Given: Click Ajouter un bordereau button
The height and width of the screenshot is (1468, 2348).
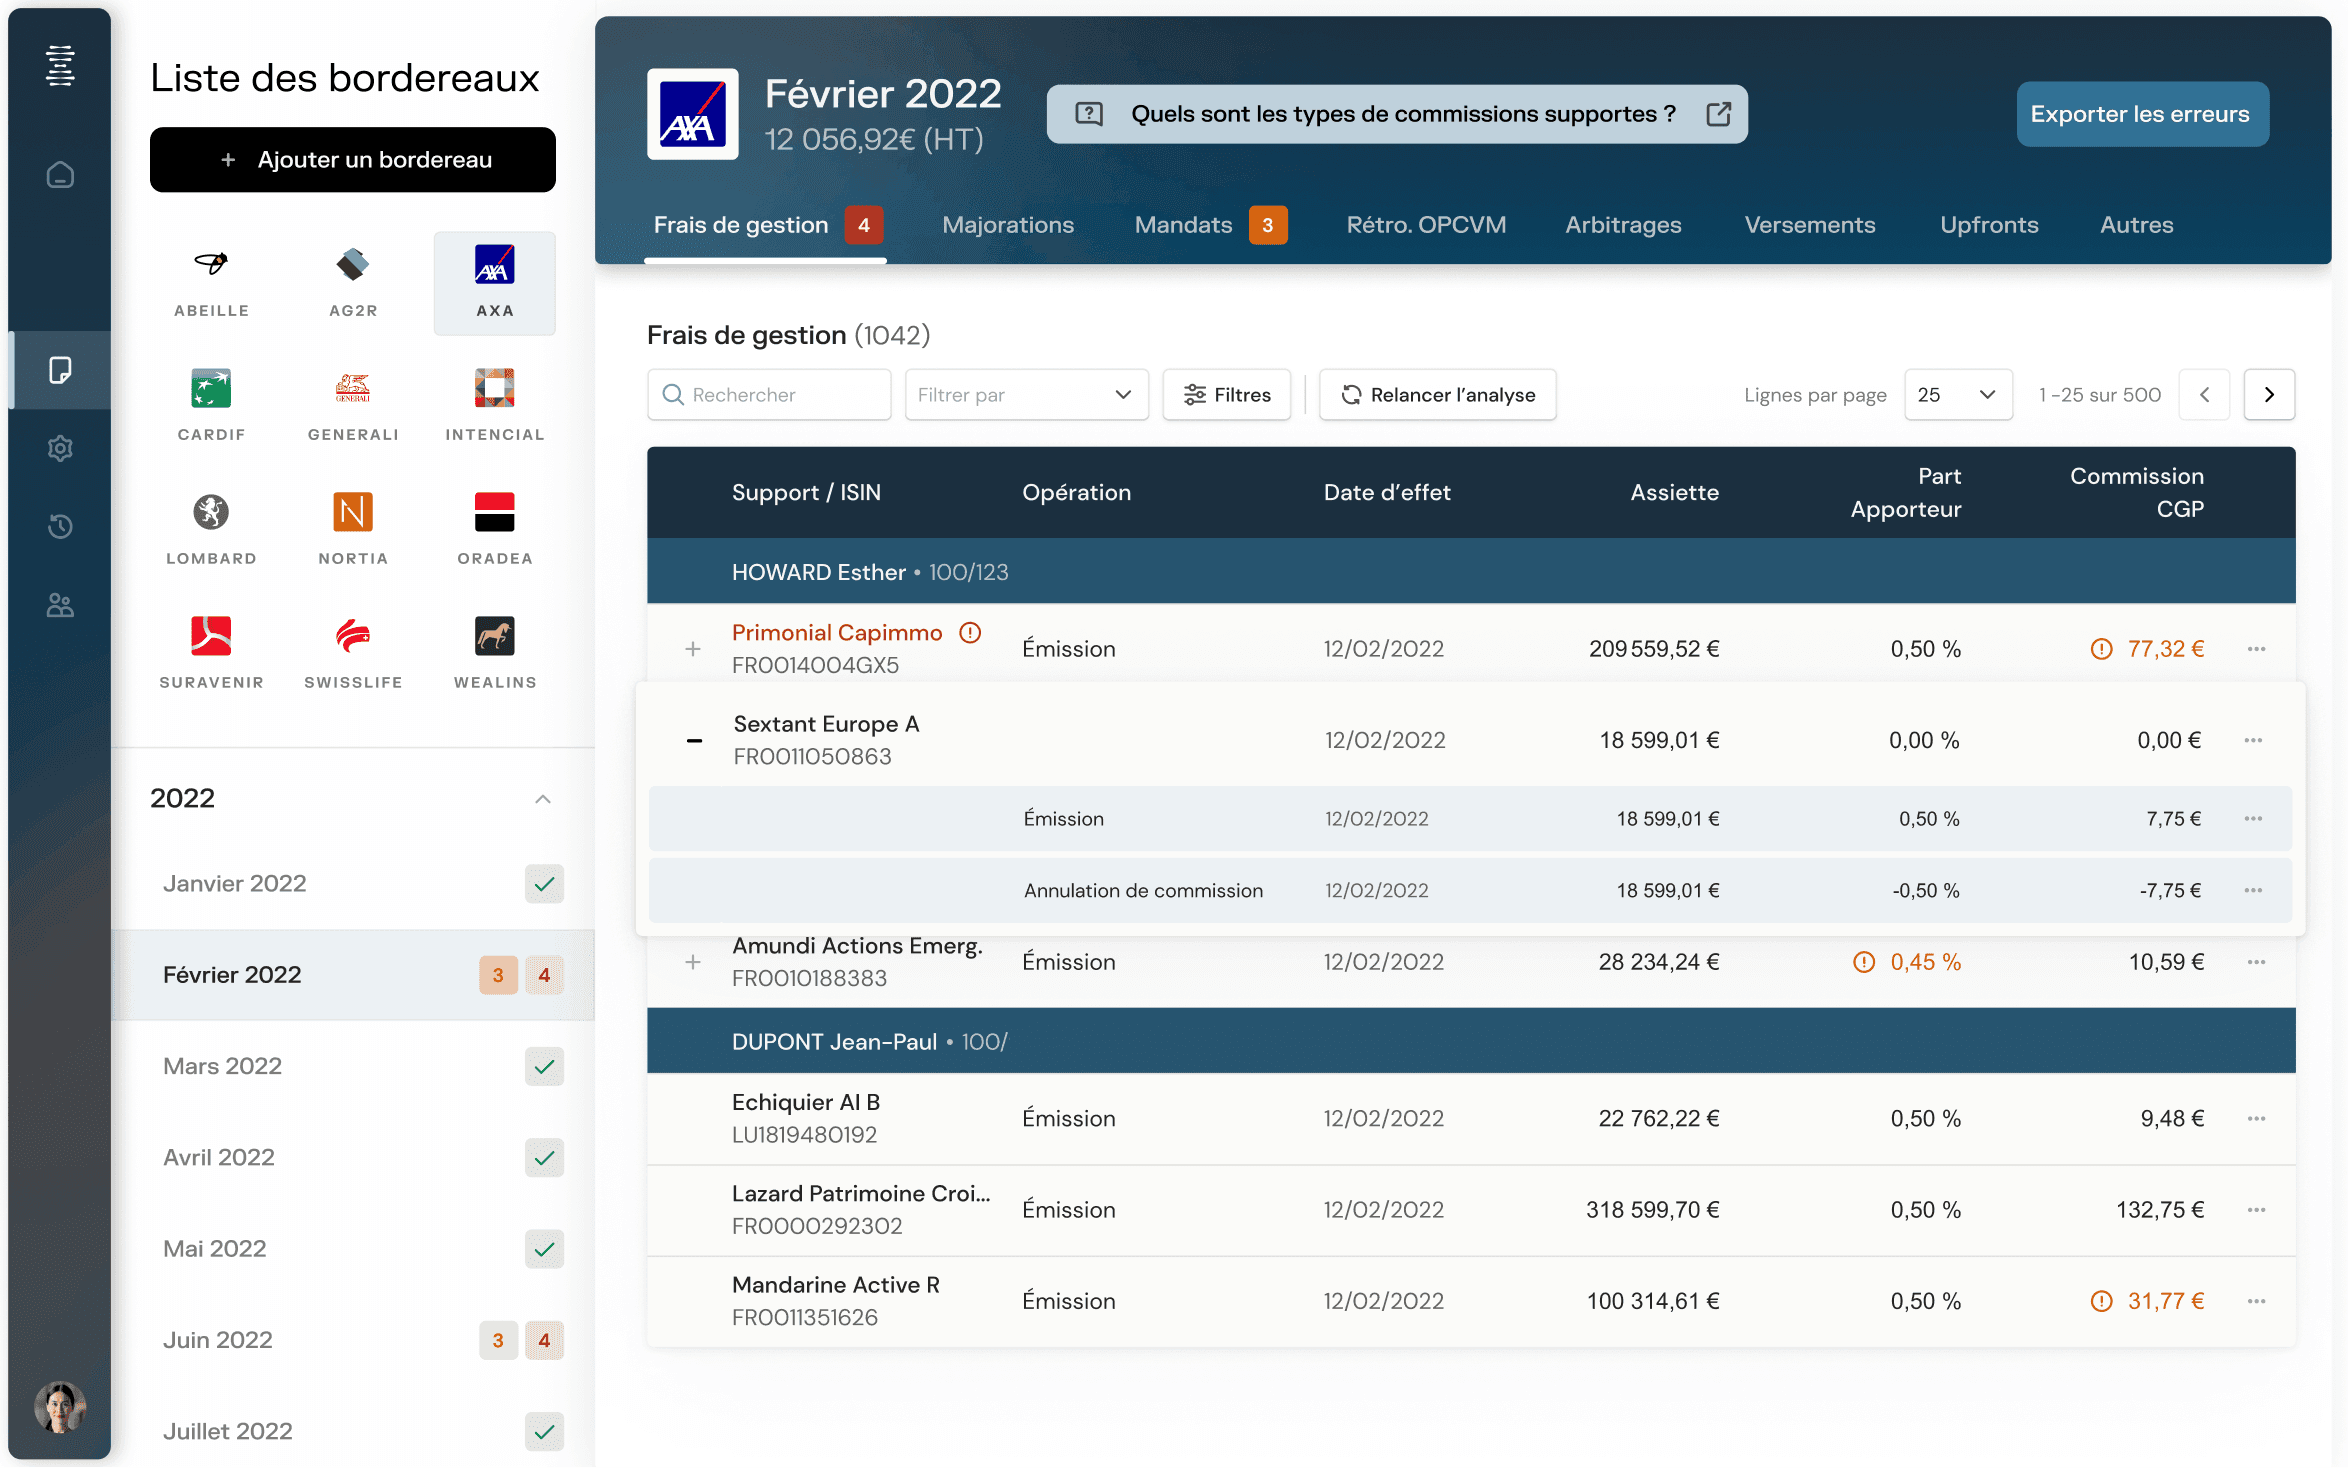Looking at the screenshot, I should click(353, 160).
